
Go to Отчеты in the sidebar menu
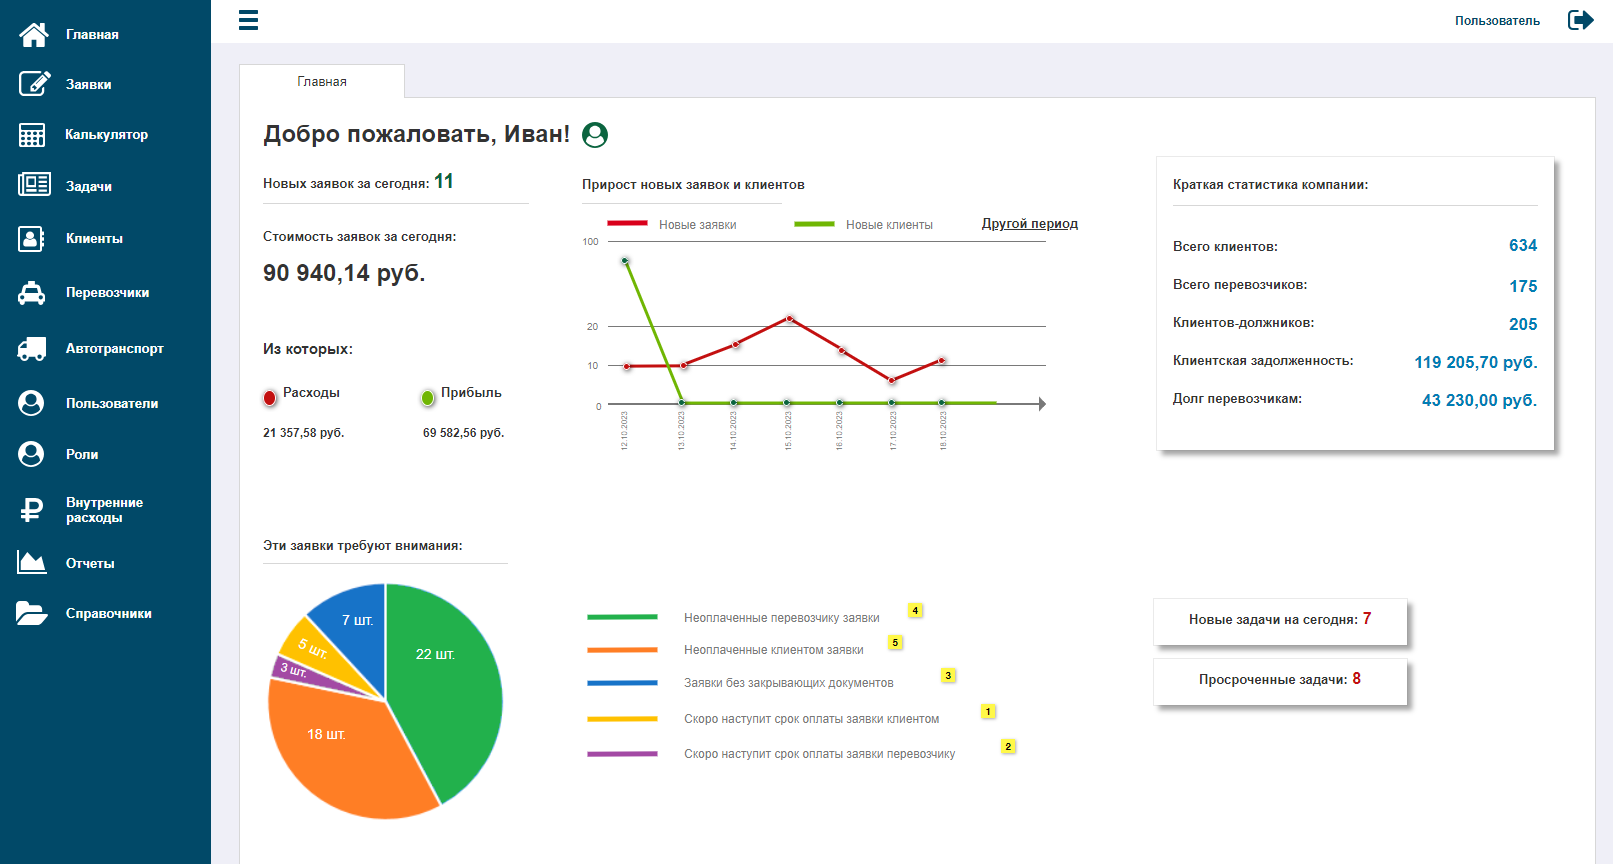click(x=90, y=563)
